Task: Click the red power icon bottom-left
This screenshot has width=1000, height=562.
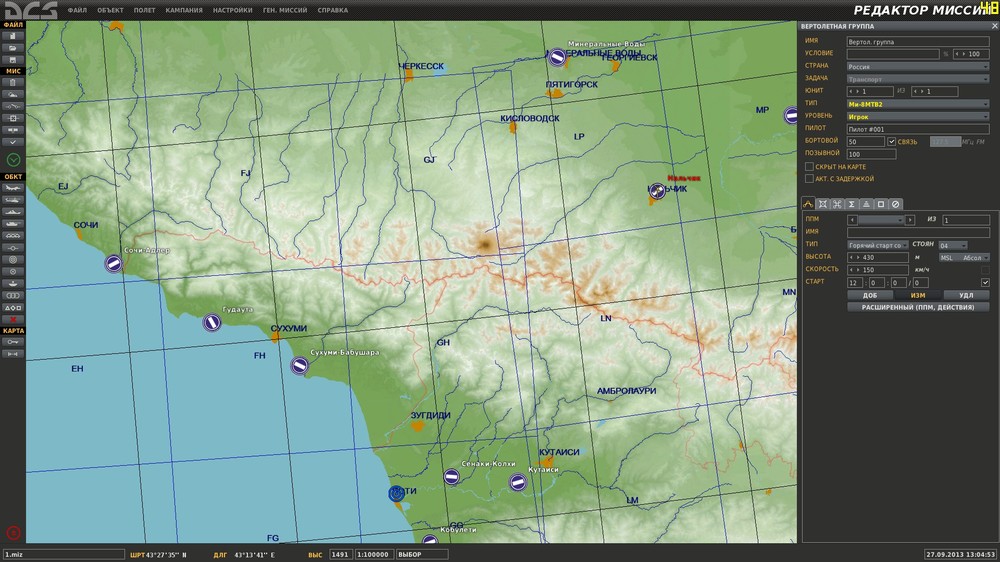Action: click(x=13, y=533)
